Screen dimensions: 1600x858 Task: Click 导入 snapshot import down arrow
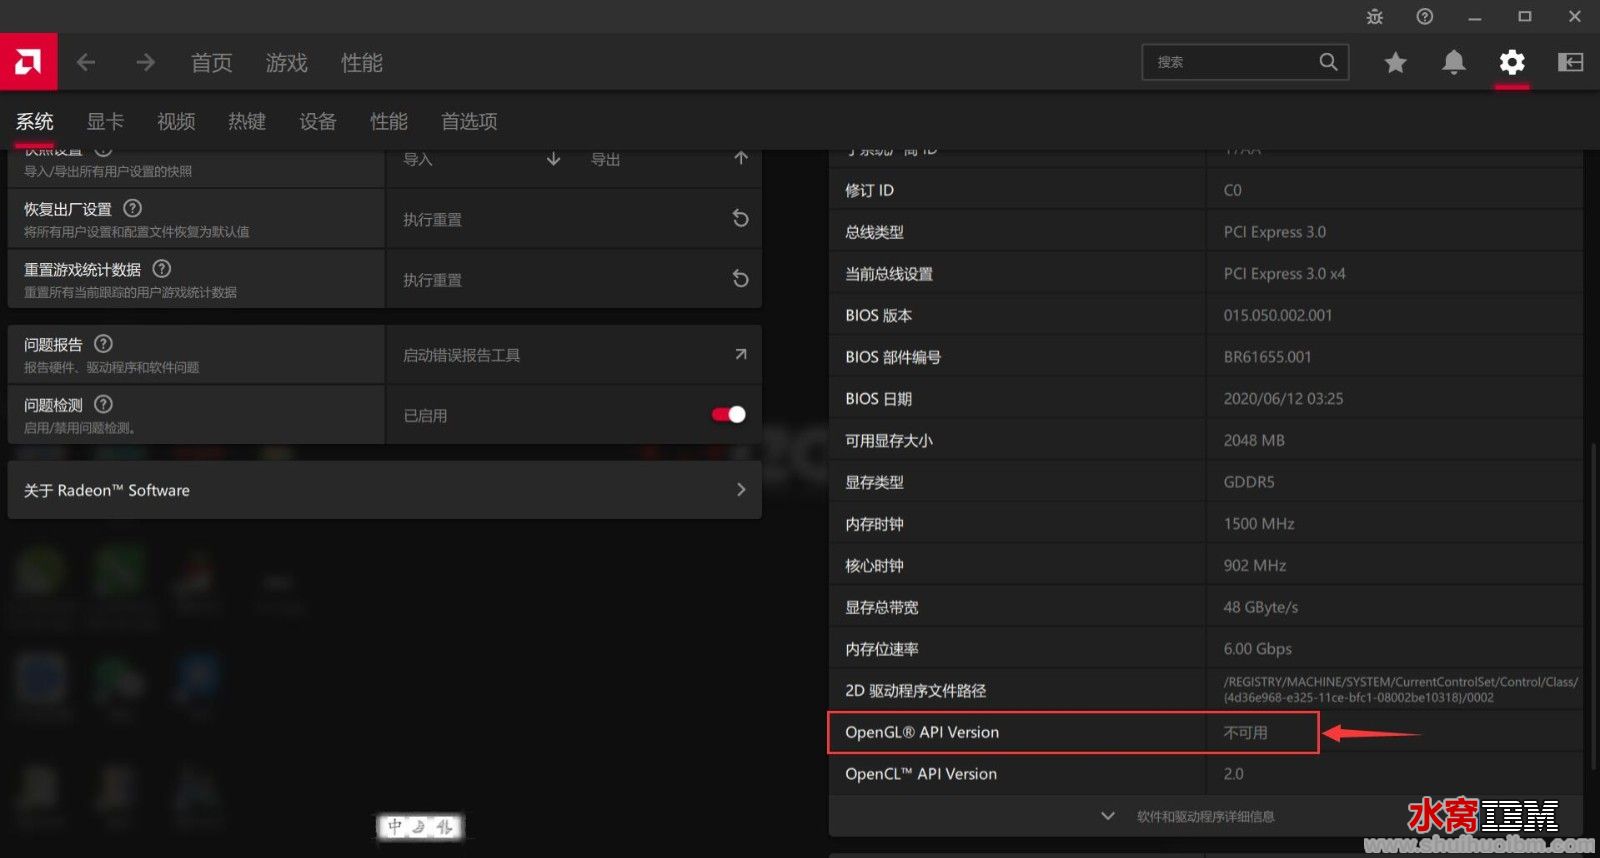tap(553, 159)
